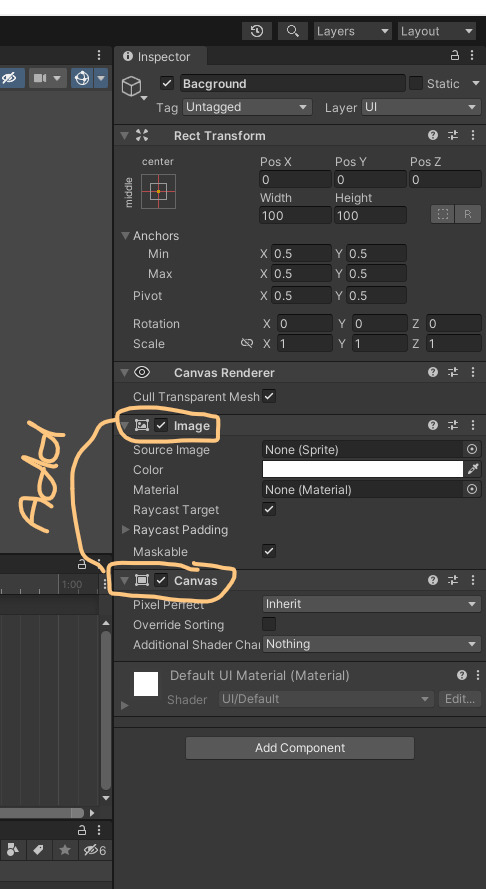Collapse the Image component
The width and height of the screenshot is (486, 889).
124,425
